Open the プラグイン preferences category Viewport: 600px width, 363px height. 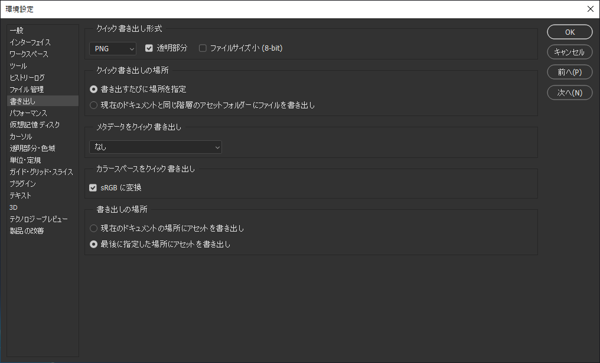tap(23, 184)
